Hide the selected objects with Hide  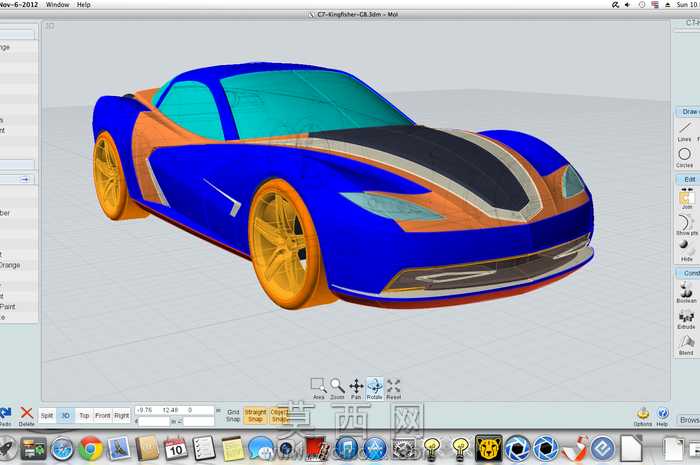pos(687,250)
